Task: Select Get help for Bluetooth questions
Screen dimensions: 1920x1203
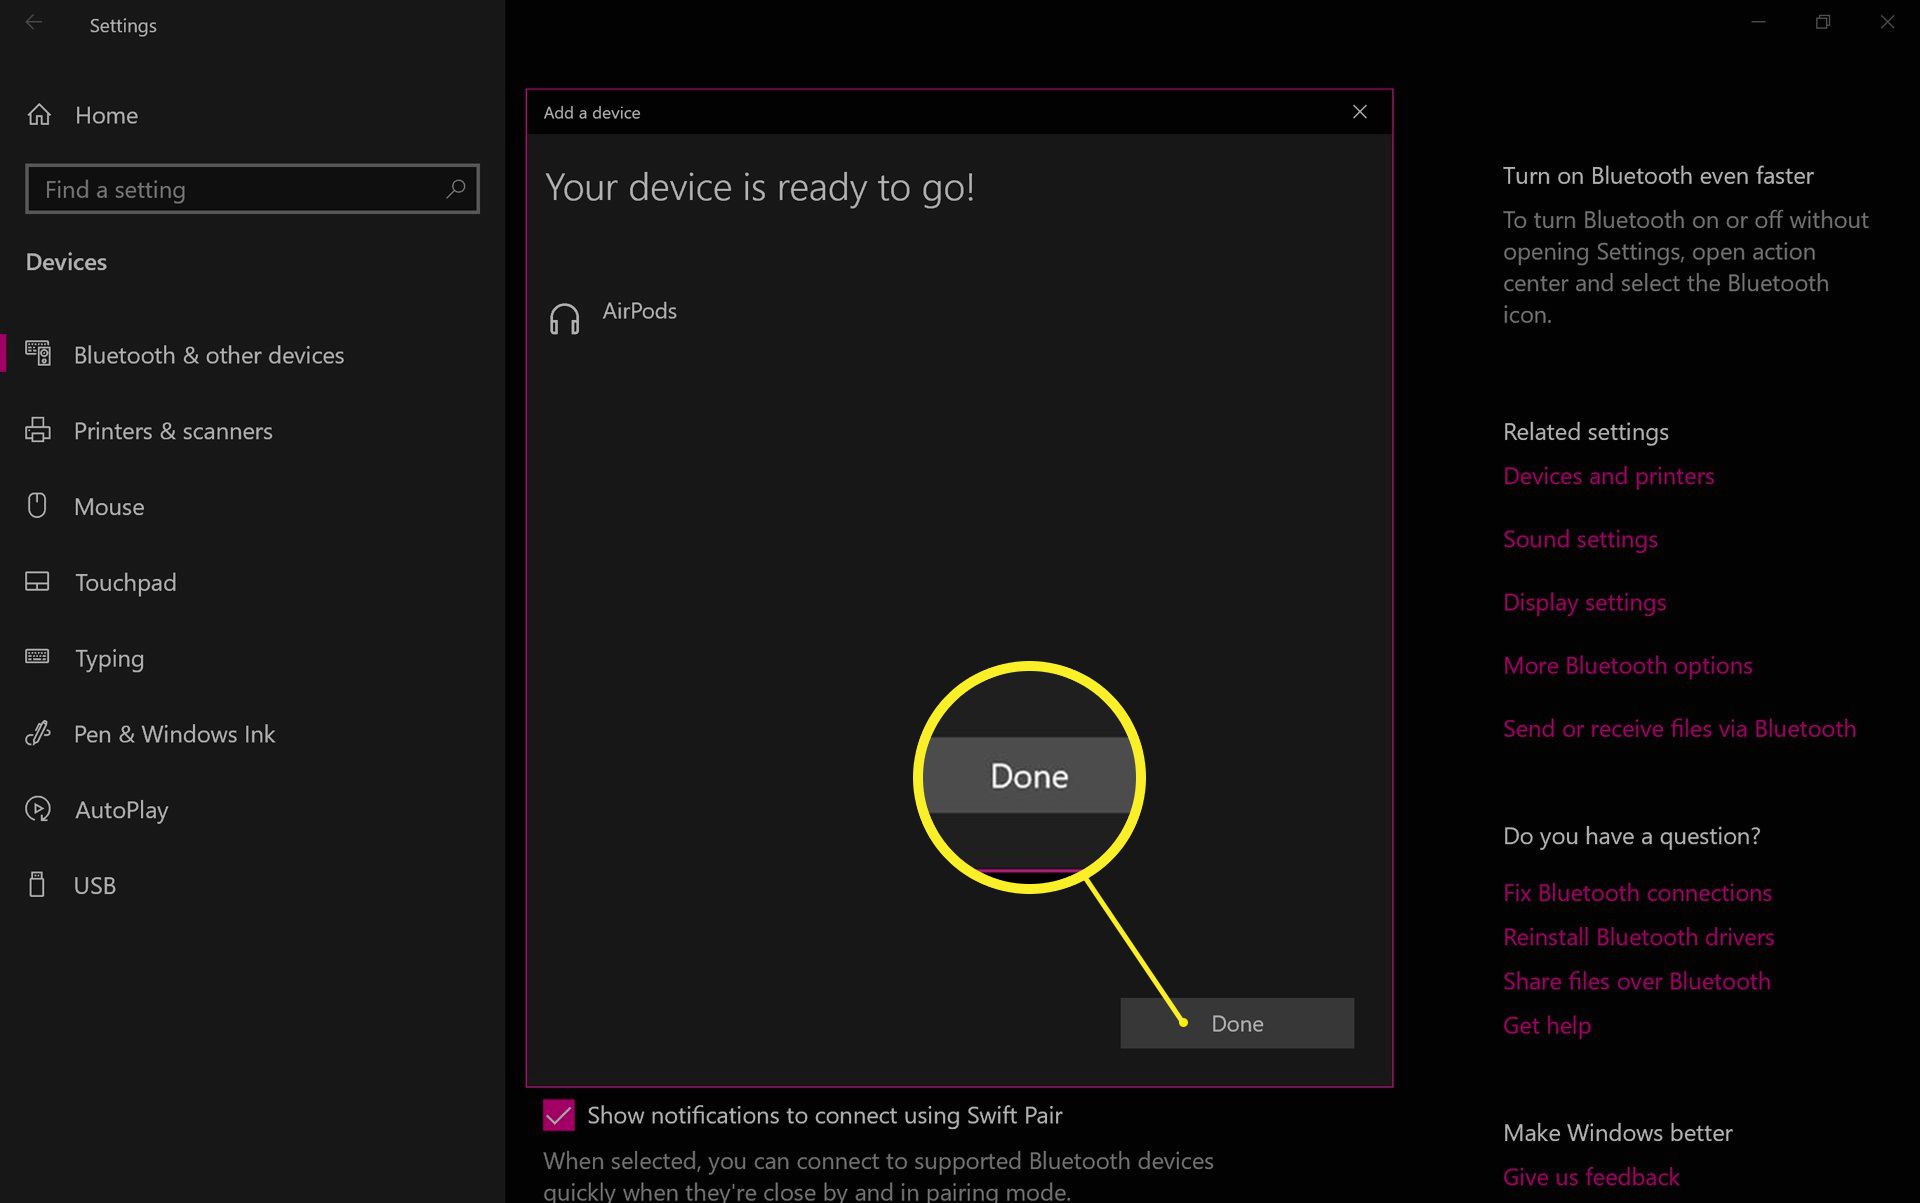Action: (x=1546, y=1024)
